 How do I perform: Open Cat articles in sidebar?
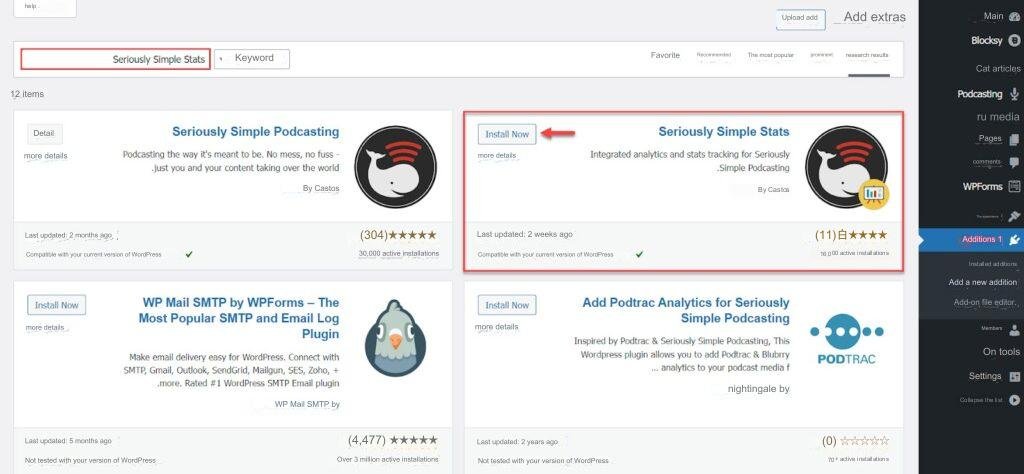pos(997,69)
